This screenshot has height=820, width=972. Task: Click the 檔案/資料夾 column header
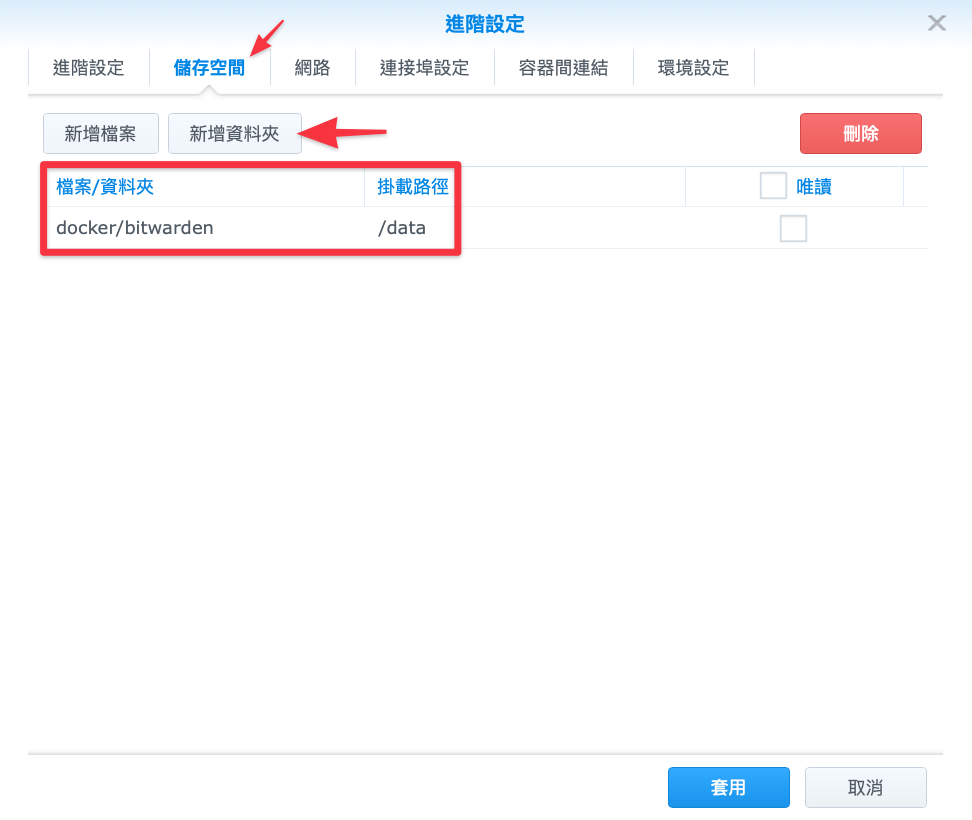point(206,187)
